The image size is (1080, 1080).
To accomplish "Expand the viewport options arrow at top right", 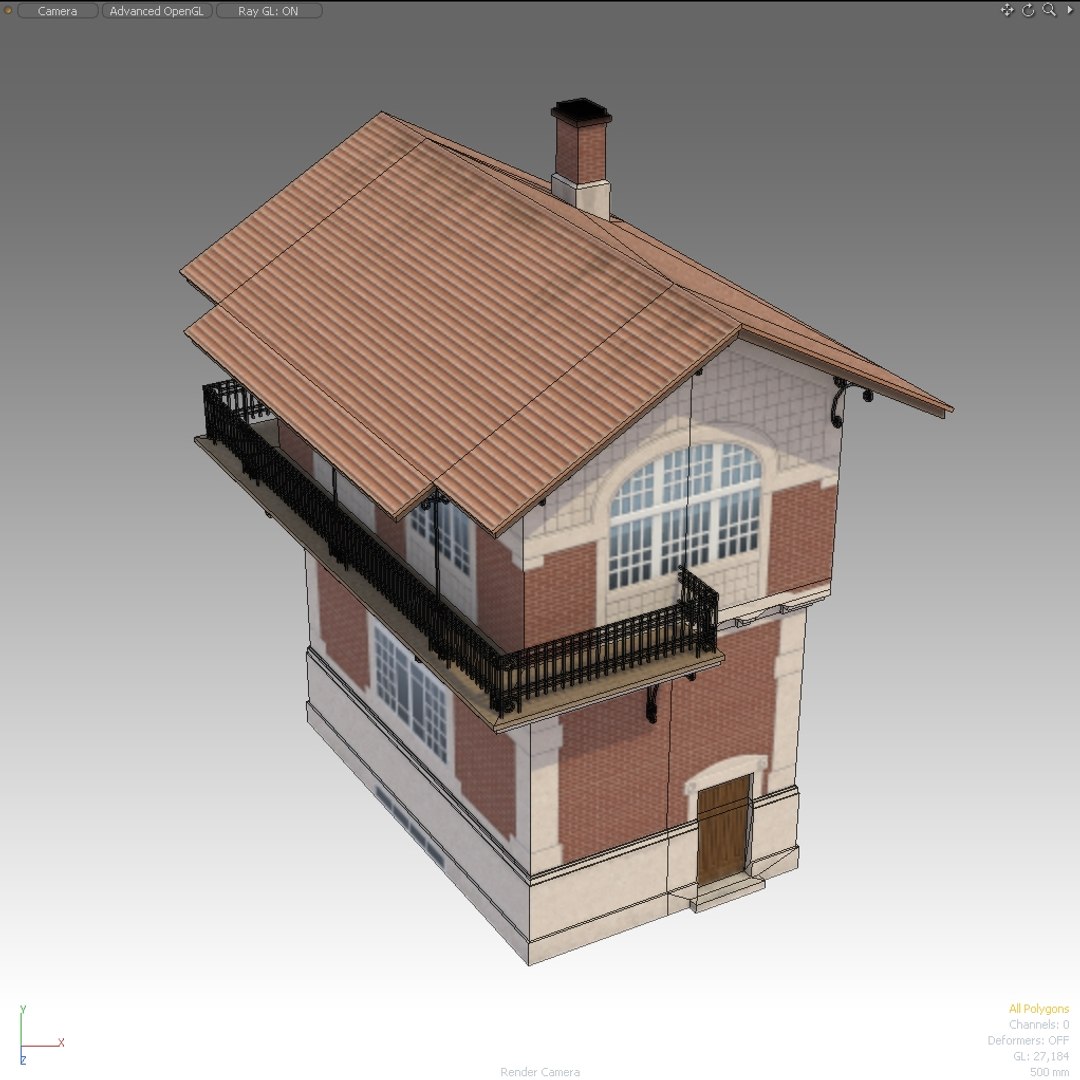I will [x=1070, y=10].
